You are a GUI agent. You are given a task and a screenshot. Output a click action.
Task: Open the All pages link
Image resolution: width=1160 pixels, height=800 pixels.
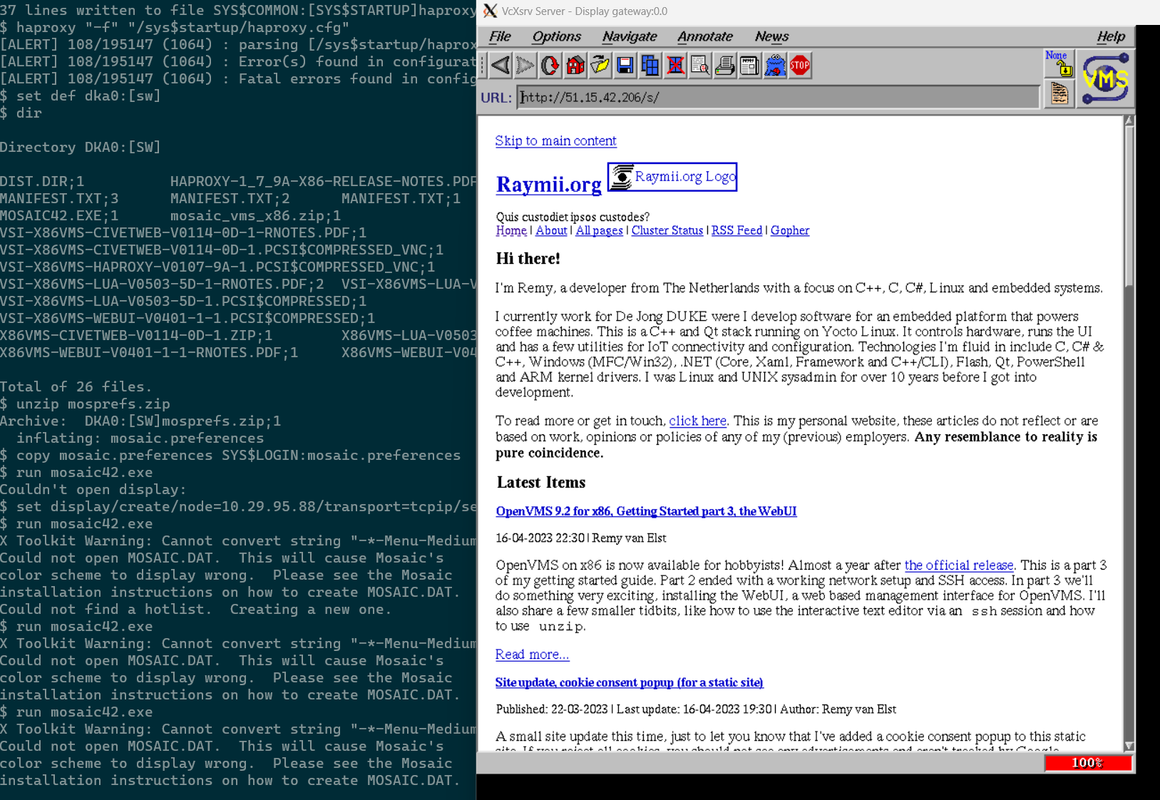pyautogui.click(x=599, y=230)
